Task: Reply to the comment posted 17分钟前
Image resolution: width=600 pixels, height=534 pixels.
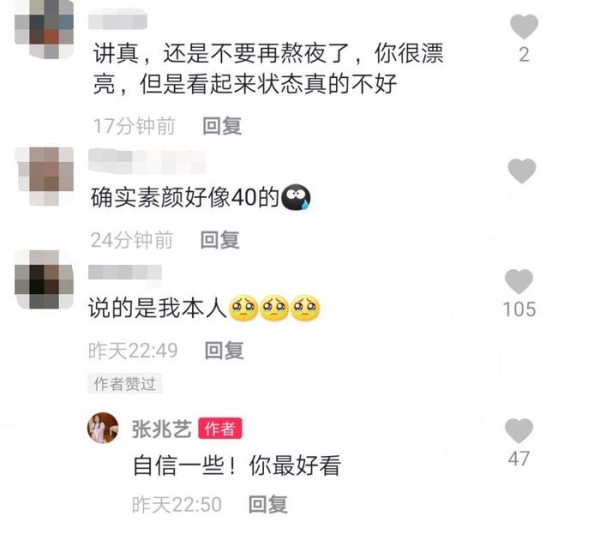Action: (222, 126)
